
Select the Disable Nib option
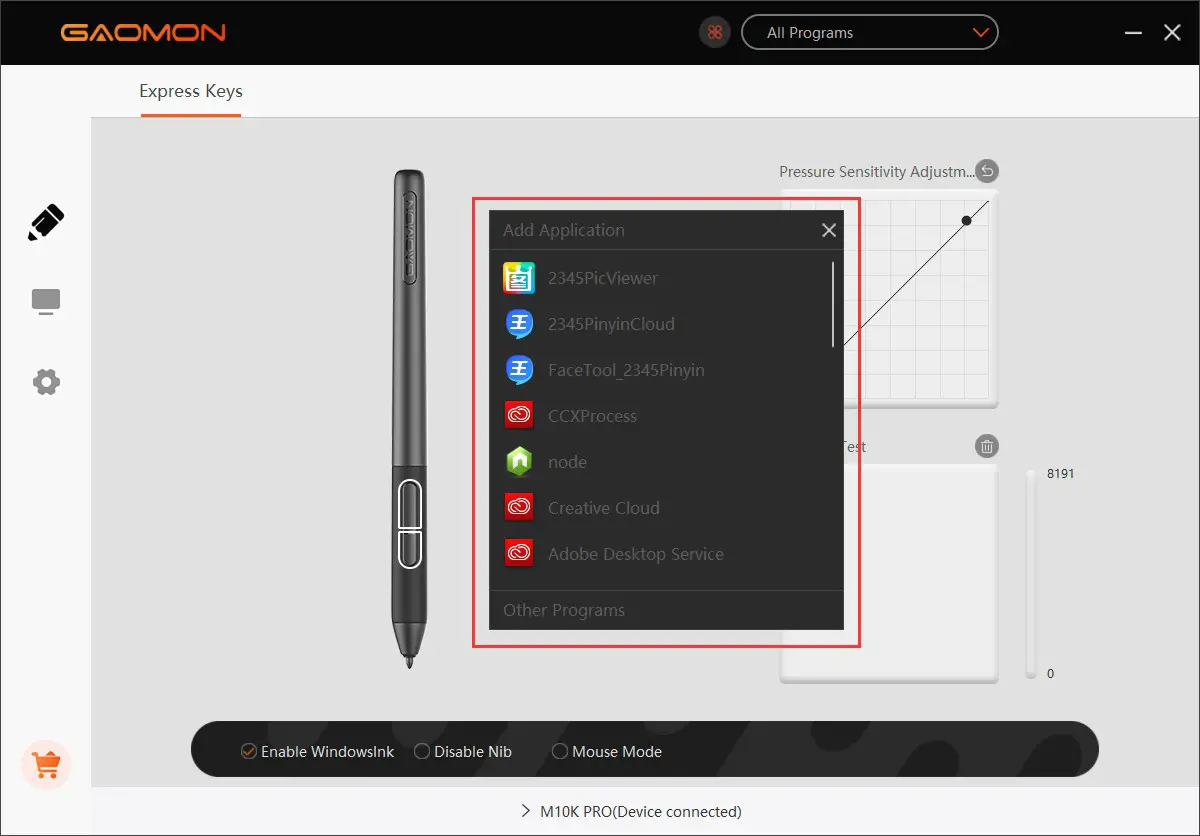tap(423, 751)
